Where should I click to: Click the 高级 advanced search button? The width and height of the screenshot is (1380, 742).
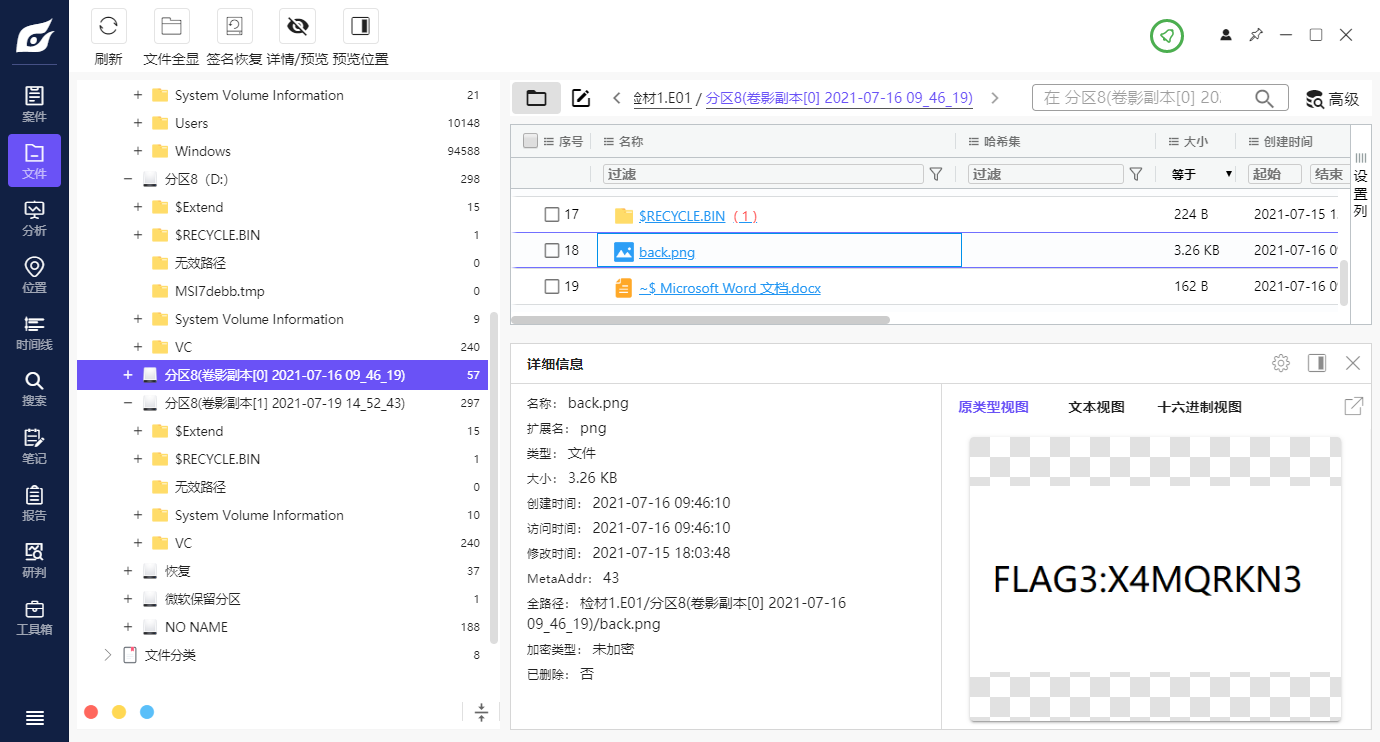click(x=1333, y=99)
